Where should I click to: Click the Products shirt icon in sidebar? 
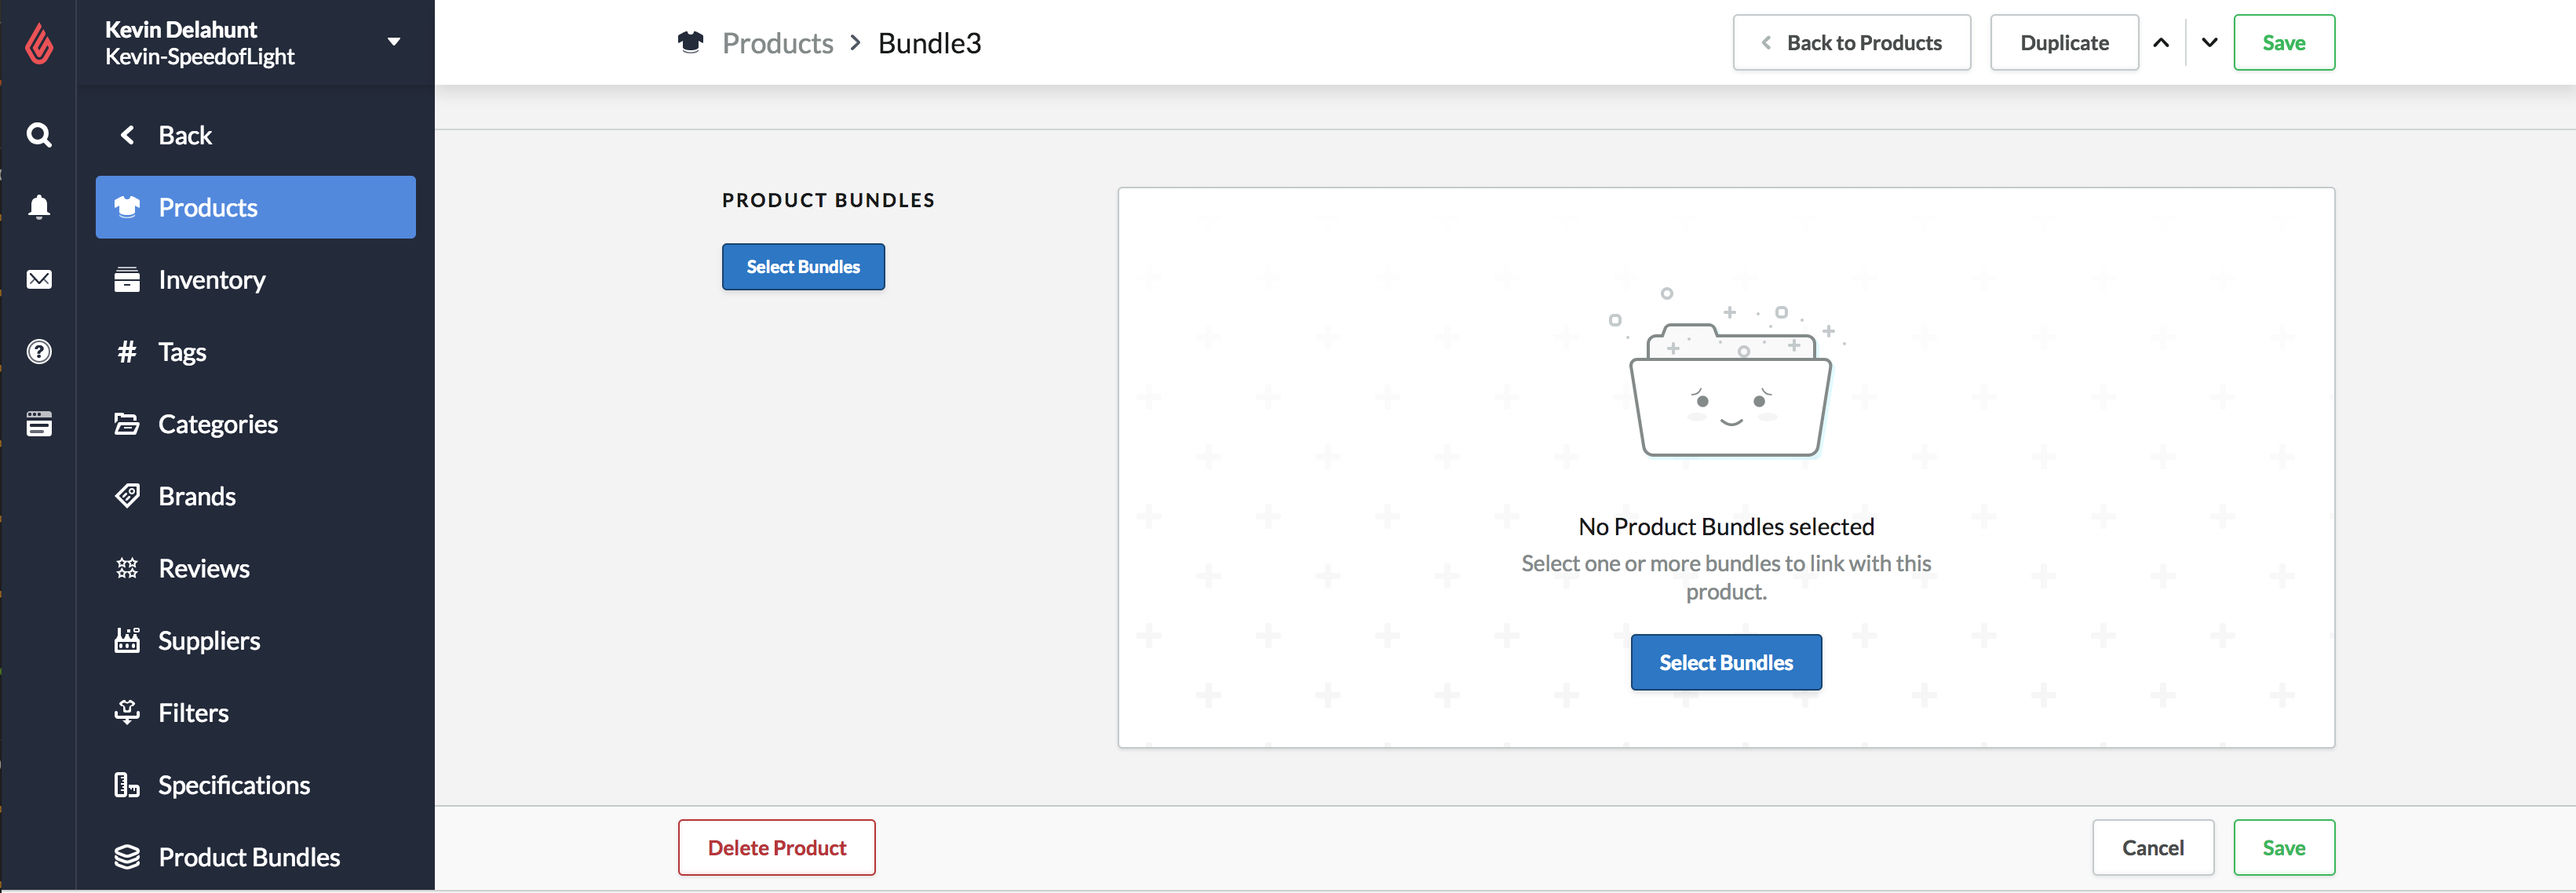coord(127,207)
